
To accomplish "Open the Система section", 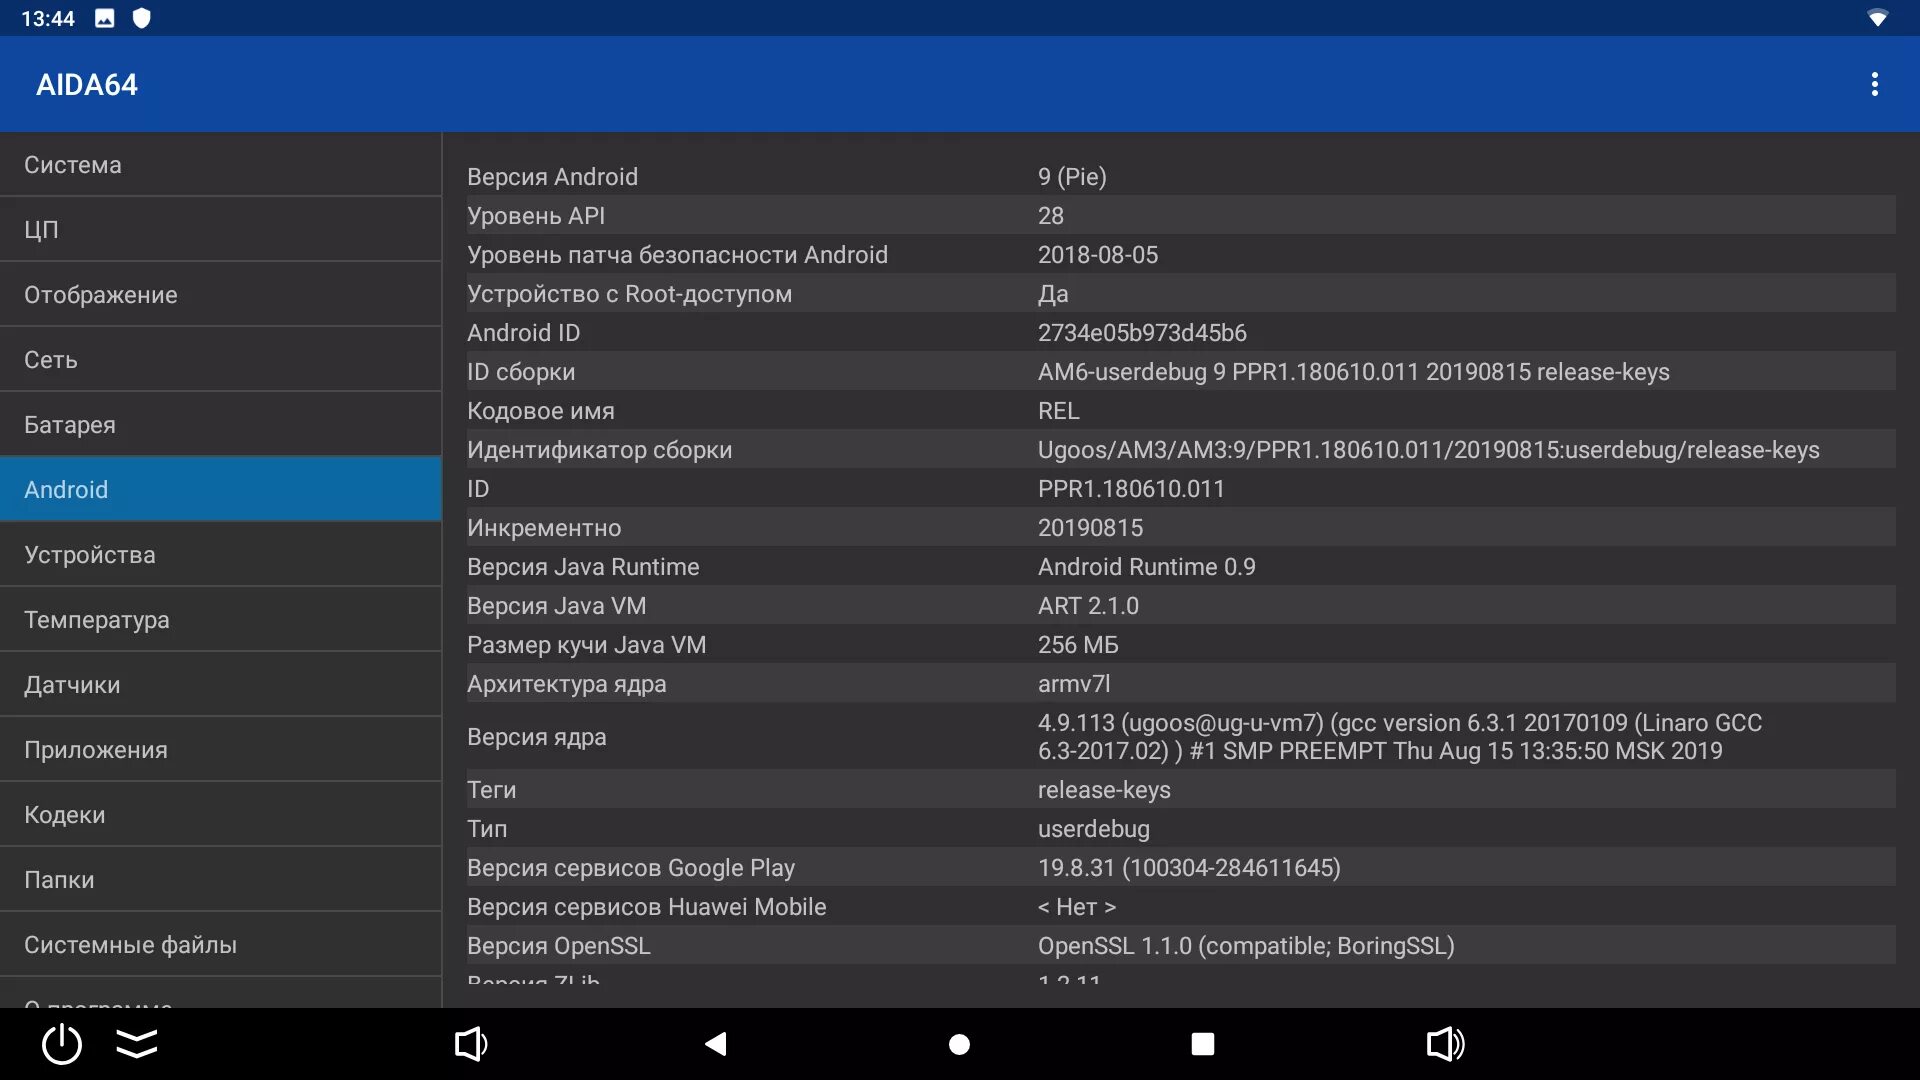I will 220,165.
